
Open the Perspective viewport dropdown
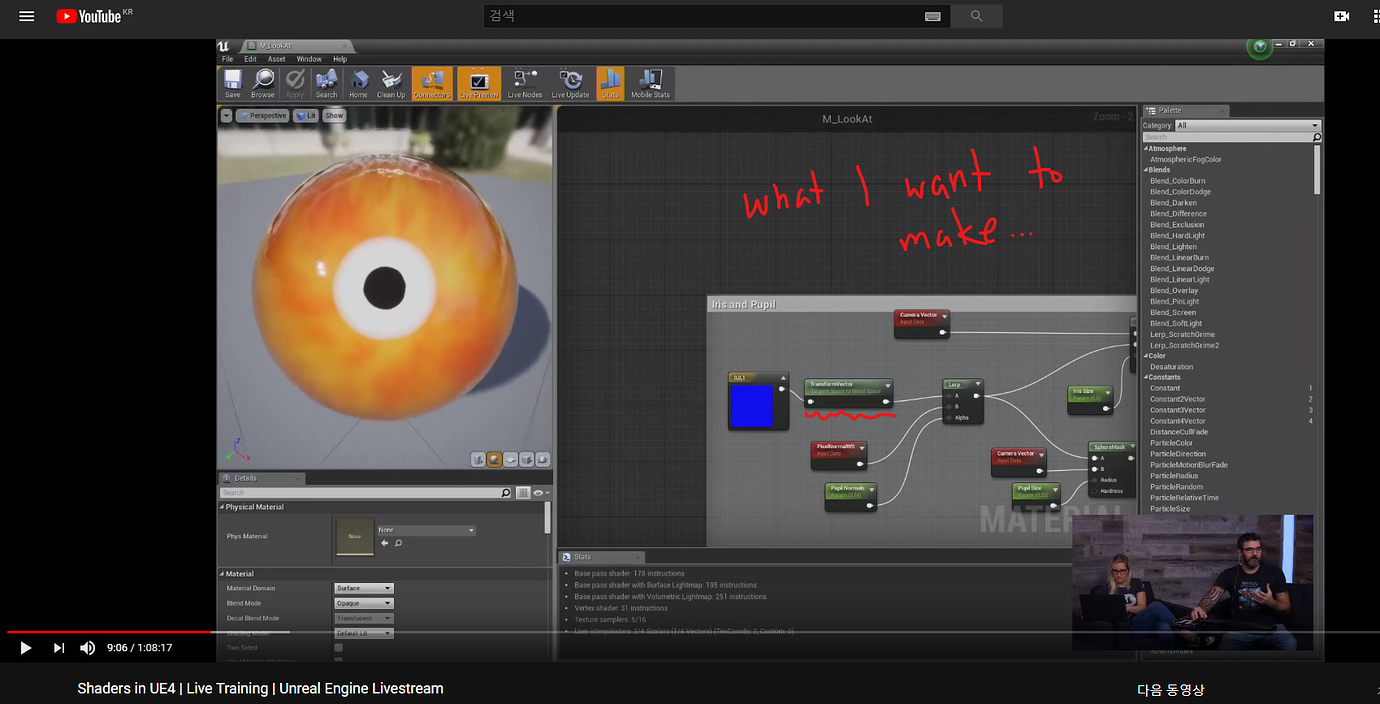261,115
